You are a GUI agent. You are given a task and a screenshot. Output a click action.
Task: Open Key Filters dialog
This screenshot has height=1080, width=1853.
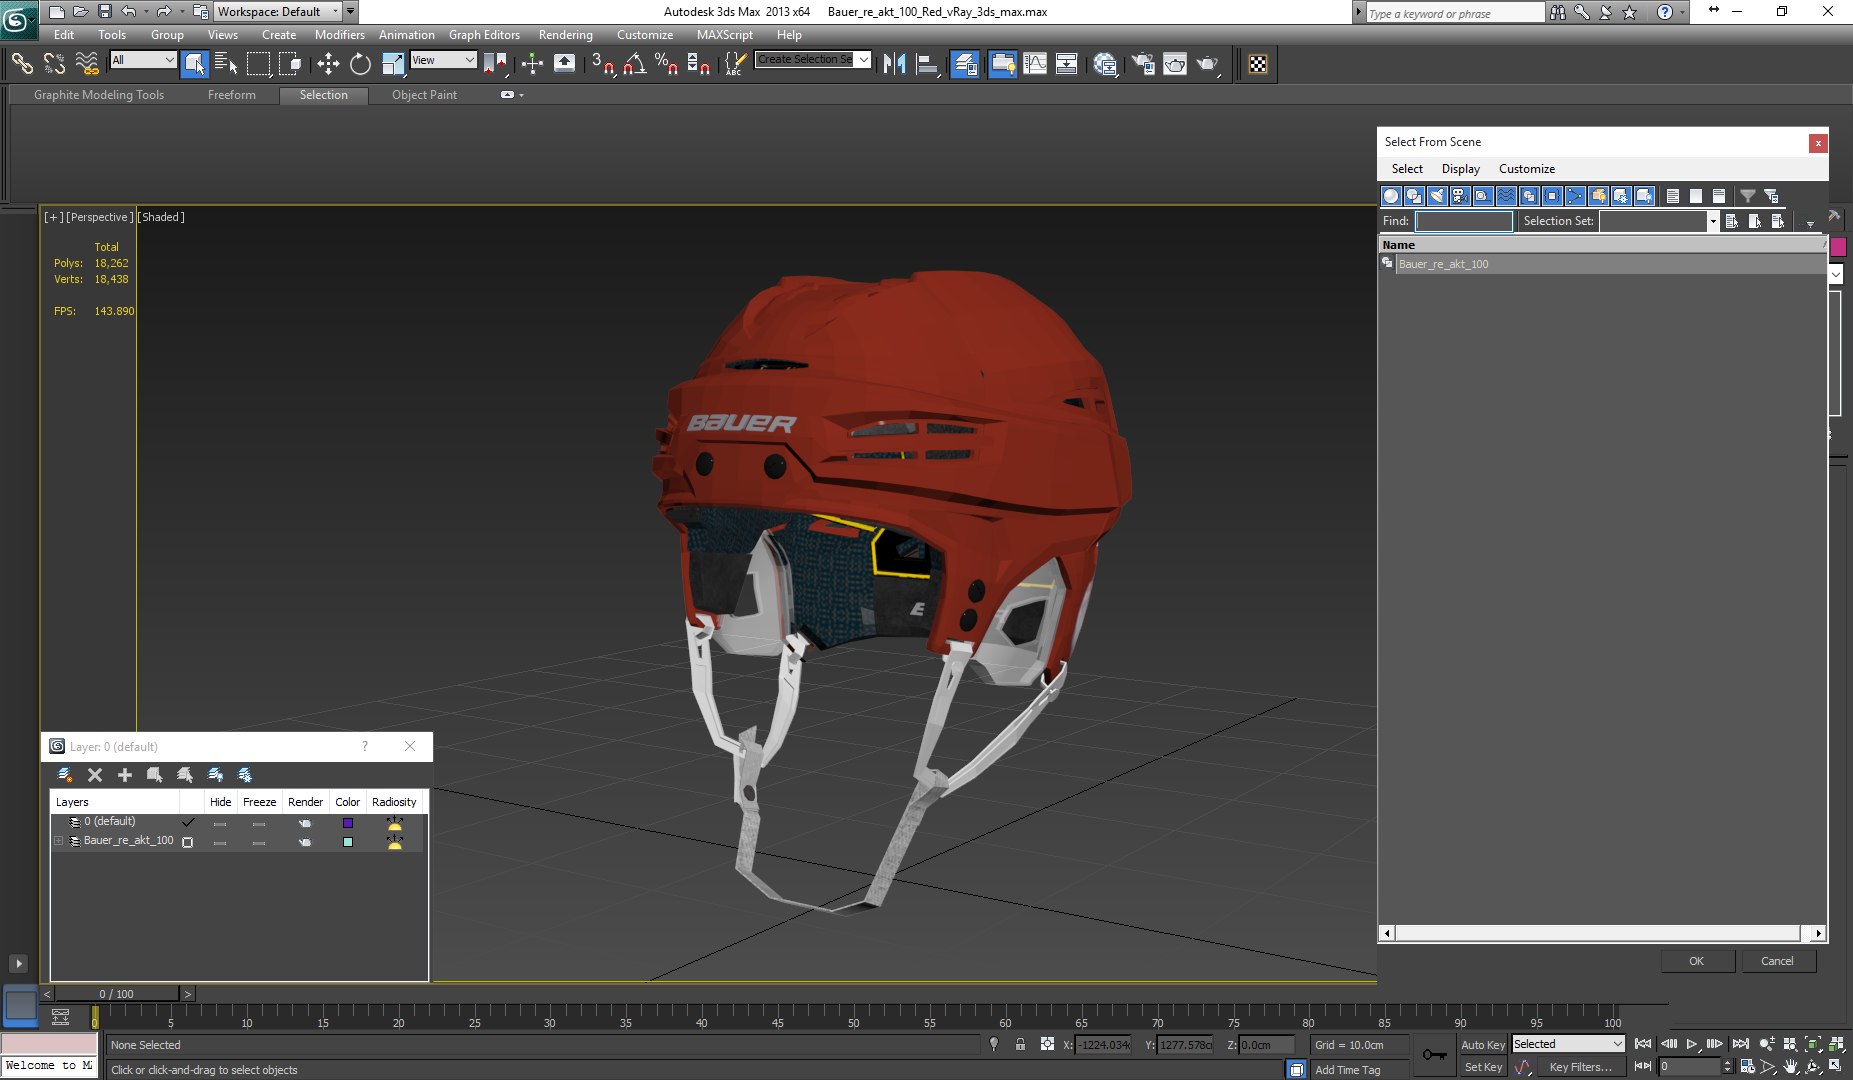click(x=1580, y=1067)
